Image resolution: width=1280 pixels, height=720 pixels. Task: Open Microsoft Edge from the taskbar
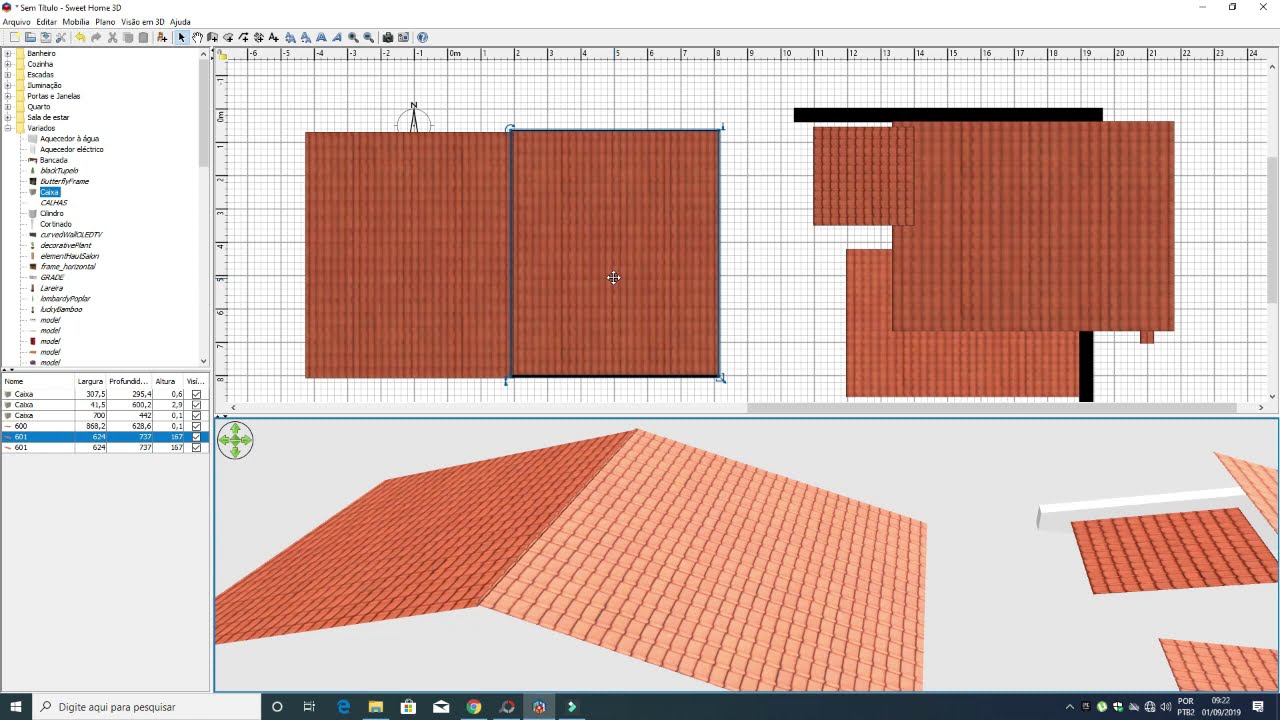[x=343, y=707]
